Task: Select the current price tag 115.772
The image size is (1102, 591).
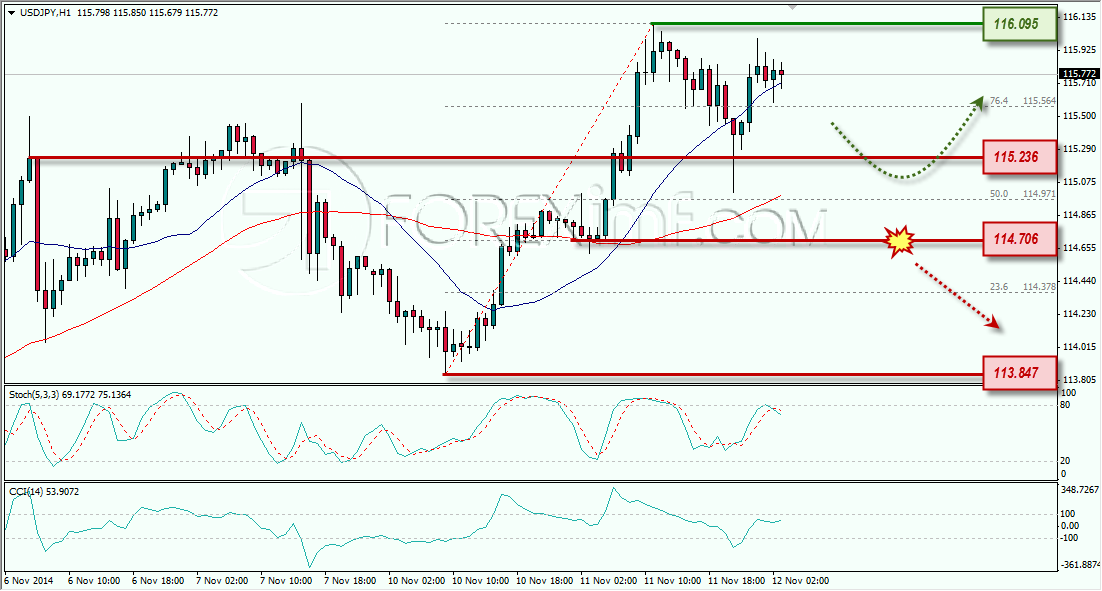Action: coord(1079,74)
